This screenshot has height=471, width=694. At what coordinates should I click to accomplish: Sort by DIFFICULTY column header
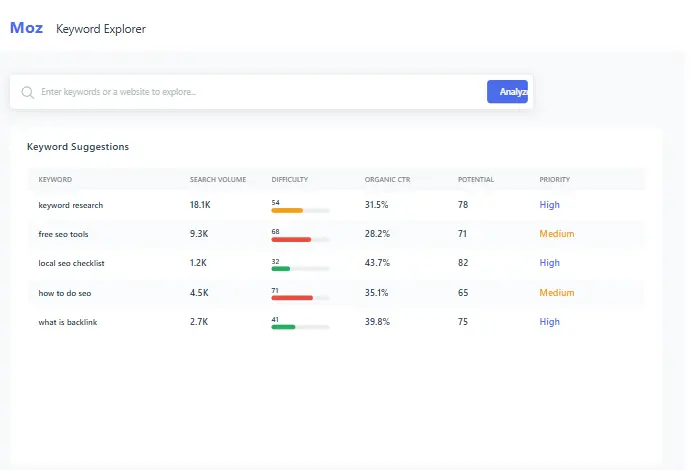pos(289,179)
